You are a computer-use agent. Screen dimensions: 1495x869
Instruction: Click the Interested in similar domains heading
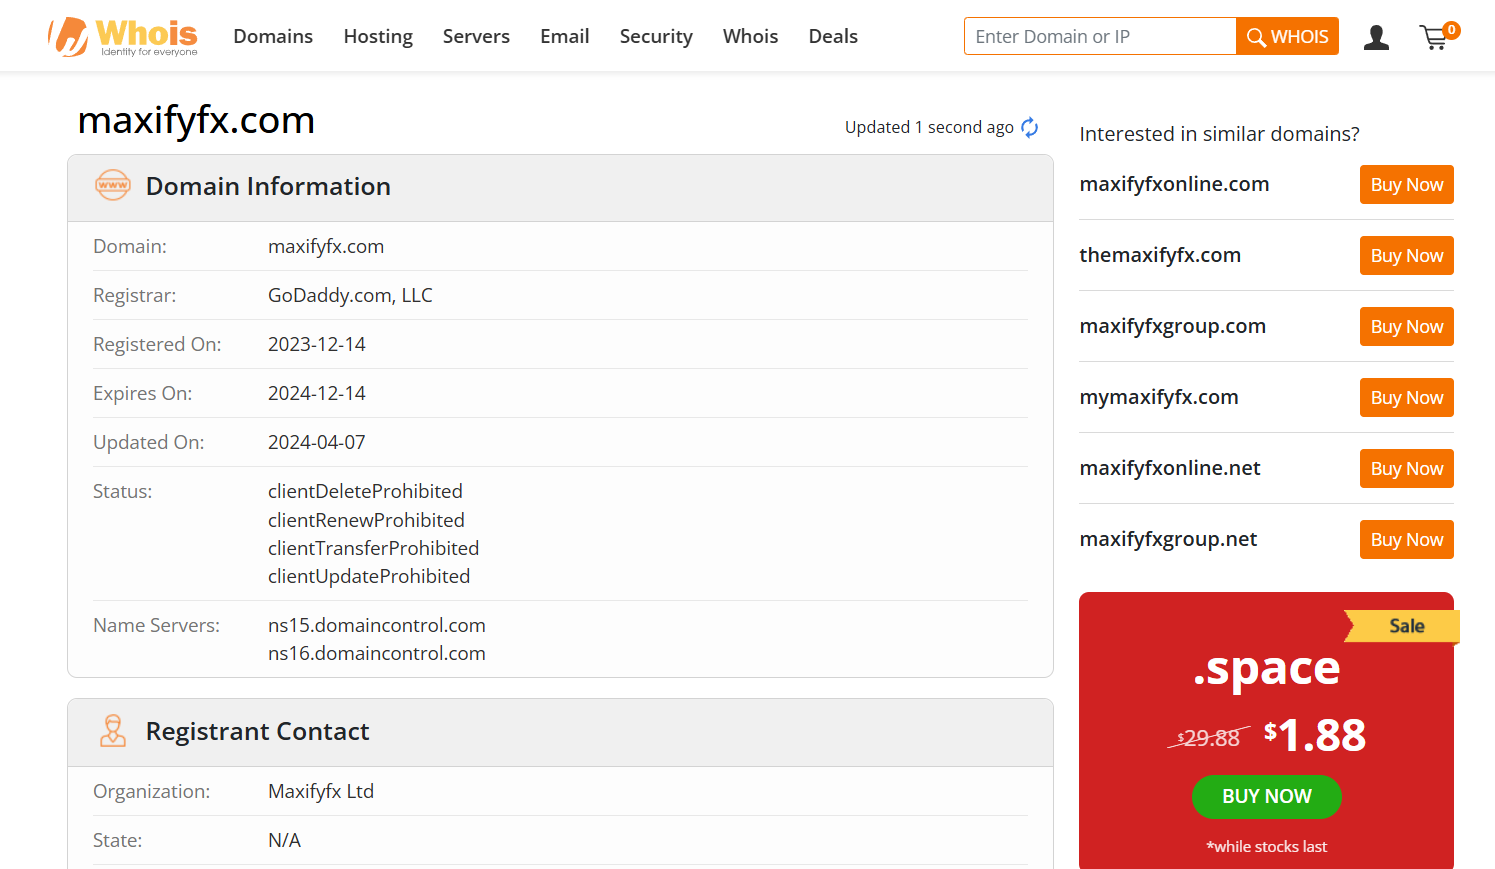click(1220, 134)
